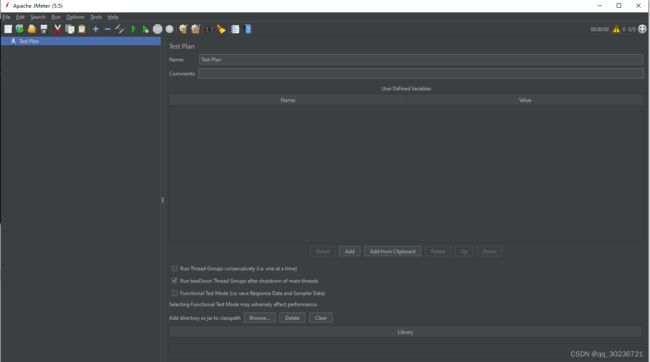Click the remote engines globe icon
This screenshot has height=362, width=650.
(642, 29)
